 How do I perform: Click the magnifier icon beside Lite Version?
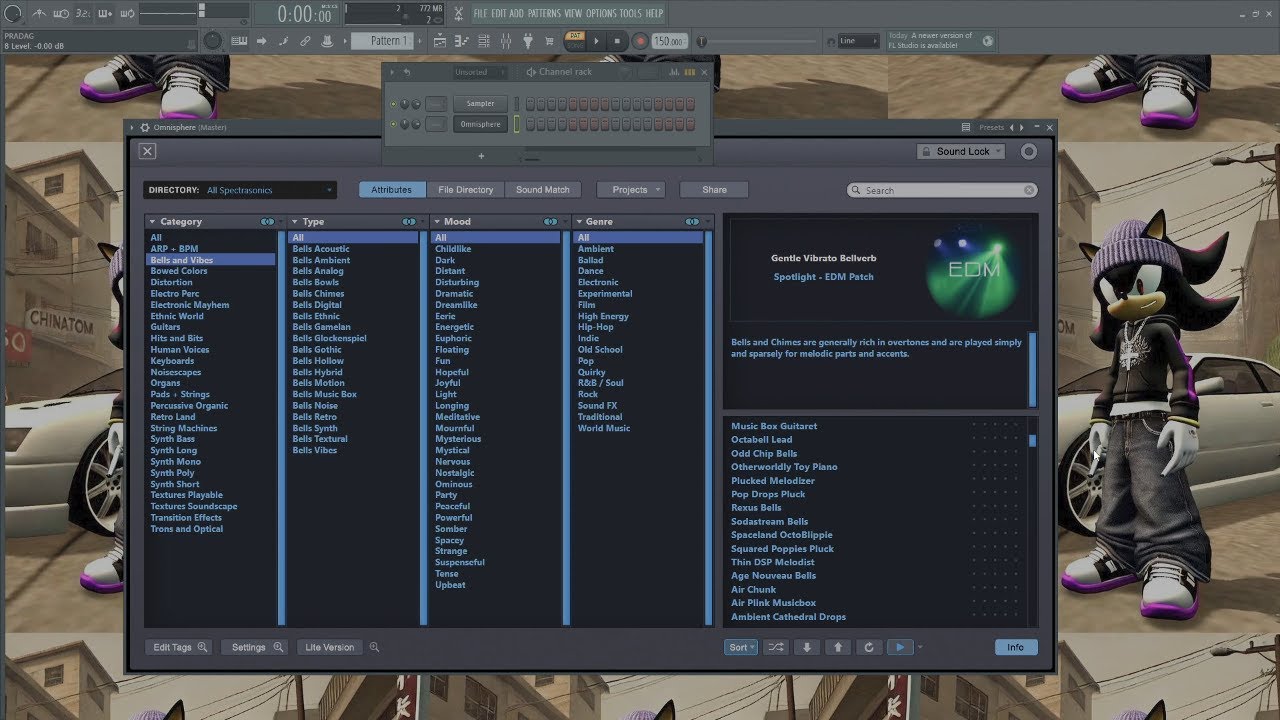375,647
